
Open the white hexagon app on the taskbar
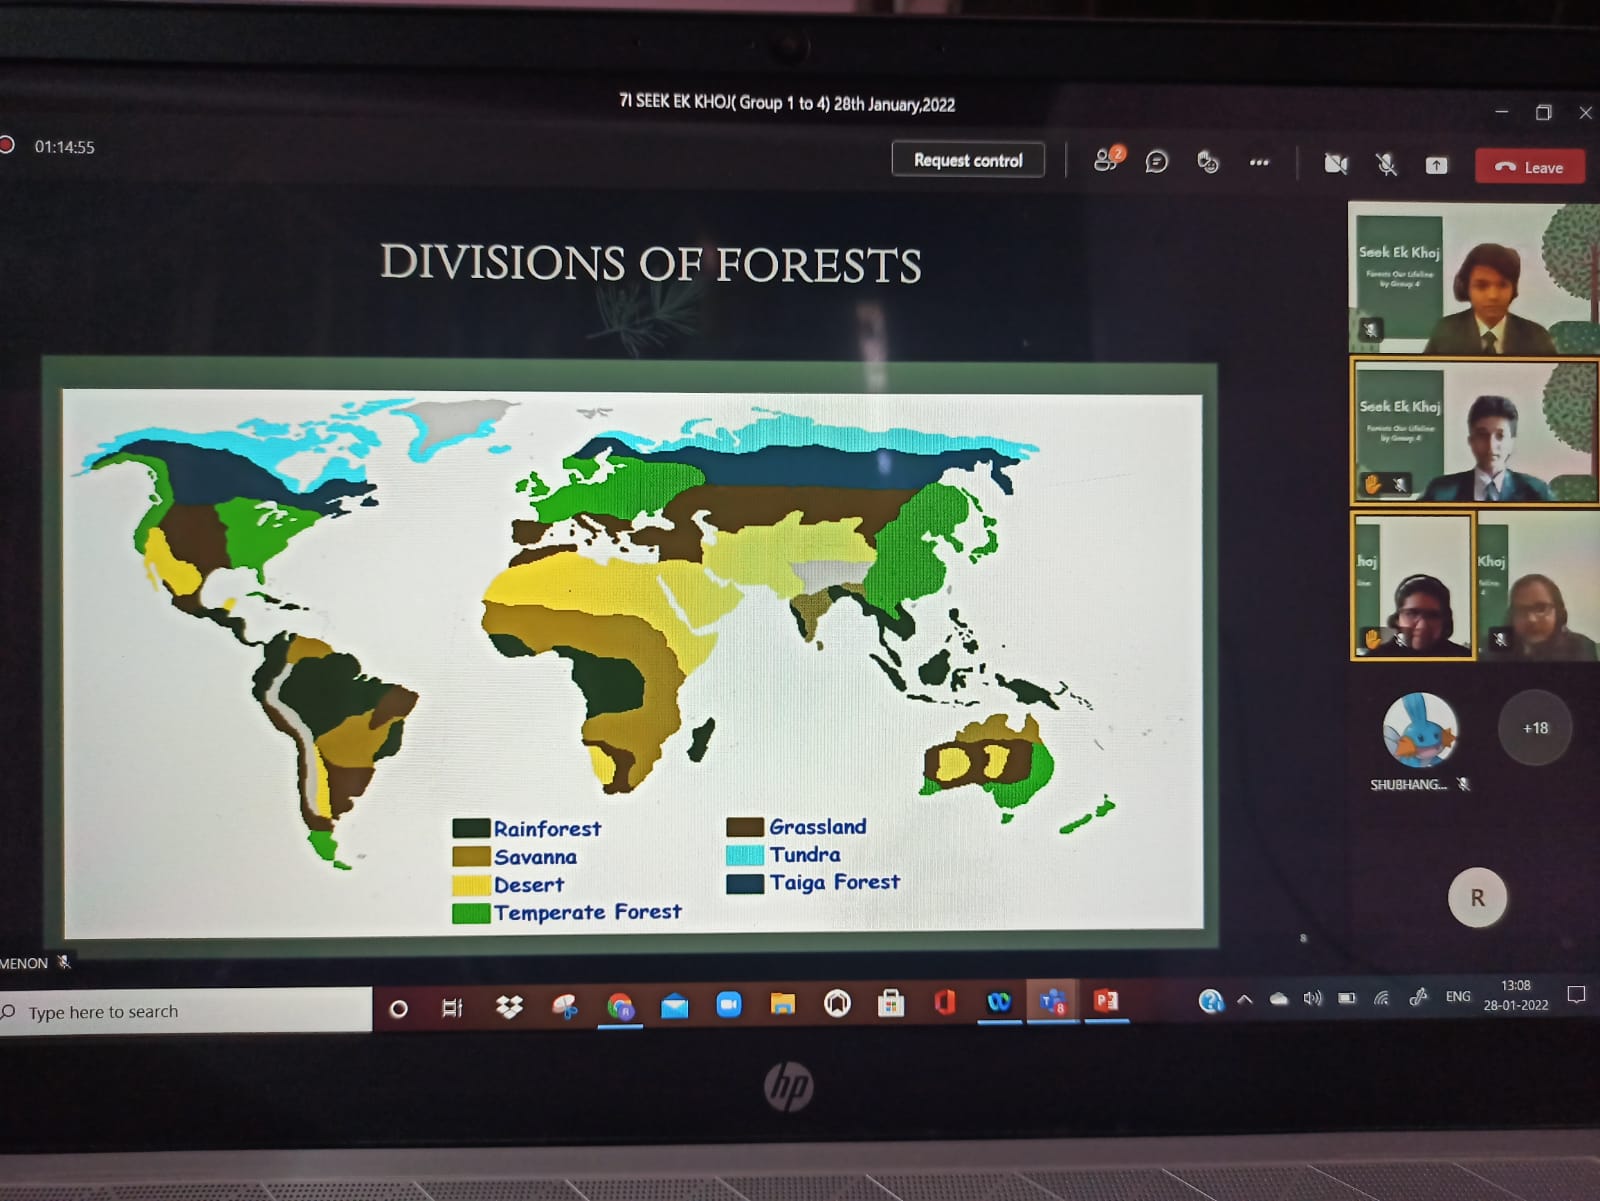coord(837,1003)
